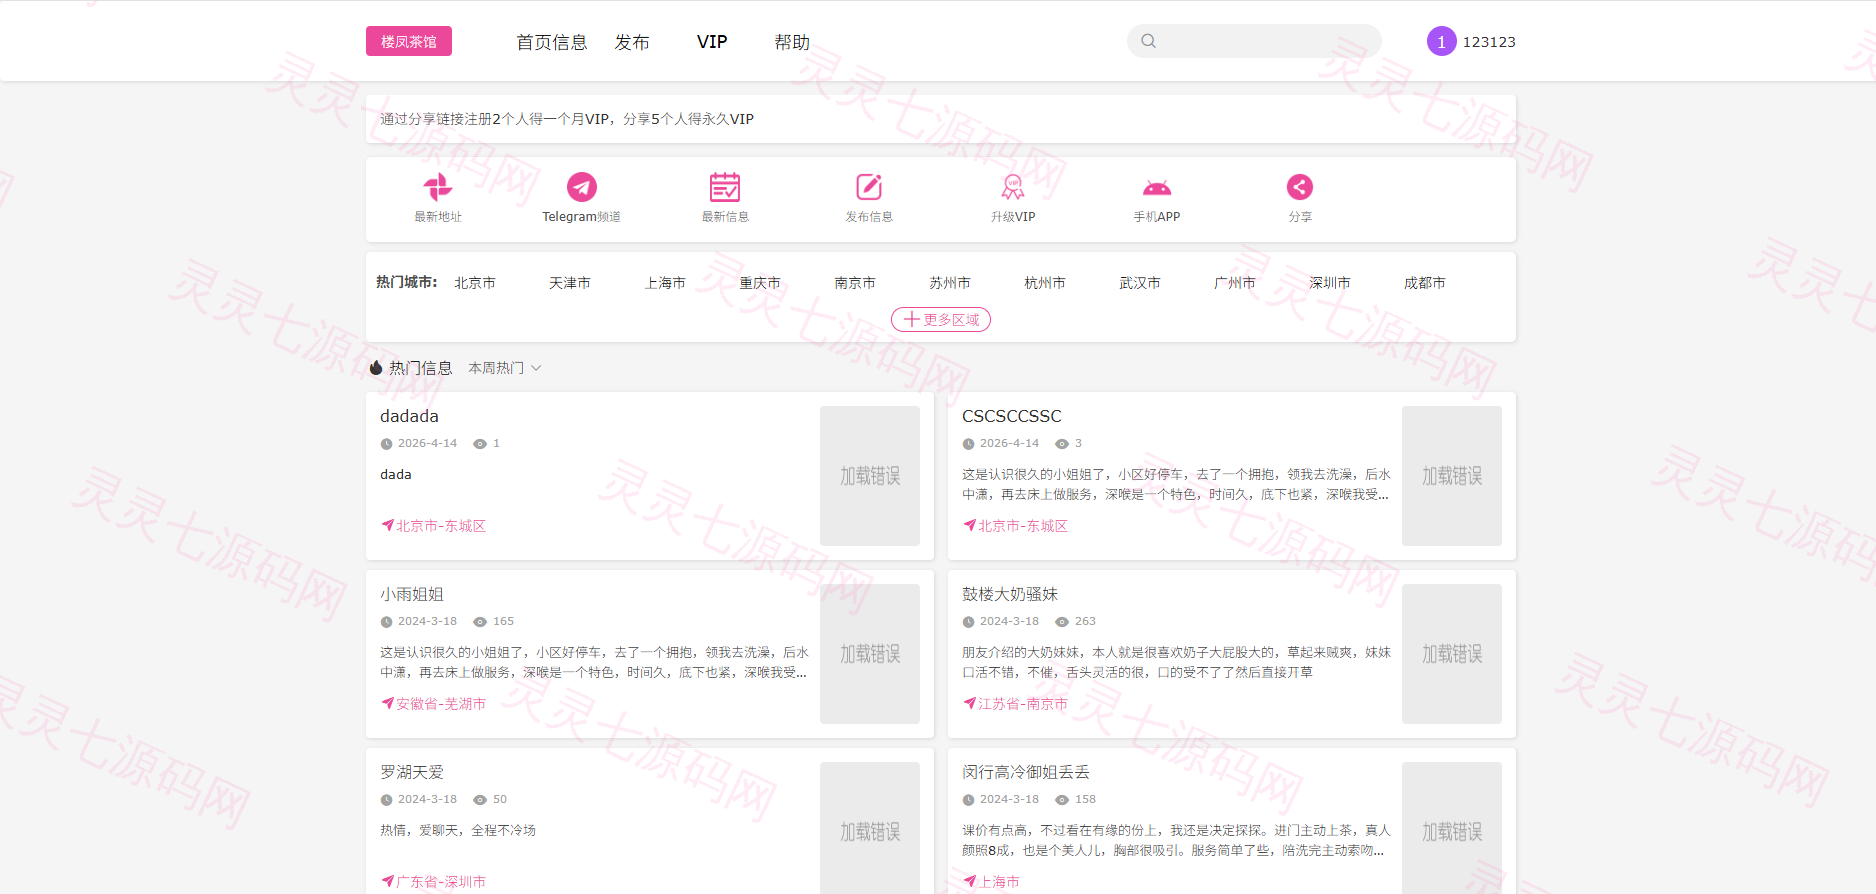Click location arrow icon before 江苏省-南京市
Screen dimensions: 1876x894
[x=969, y=703]
